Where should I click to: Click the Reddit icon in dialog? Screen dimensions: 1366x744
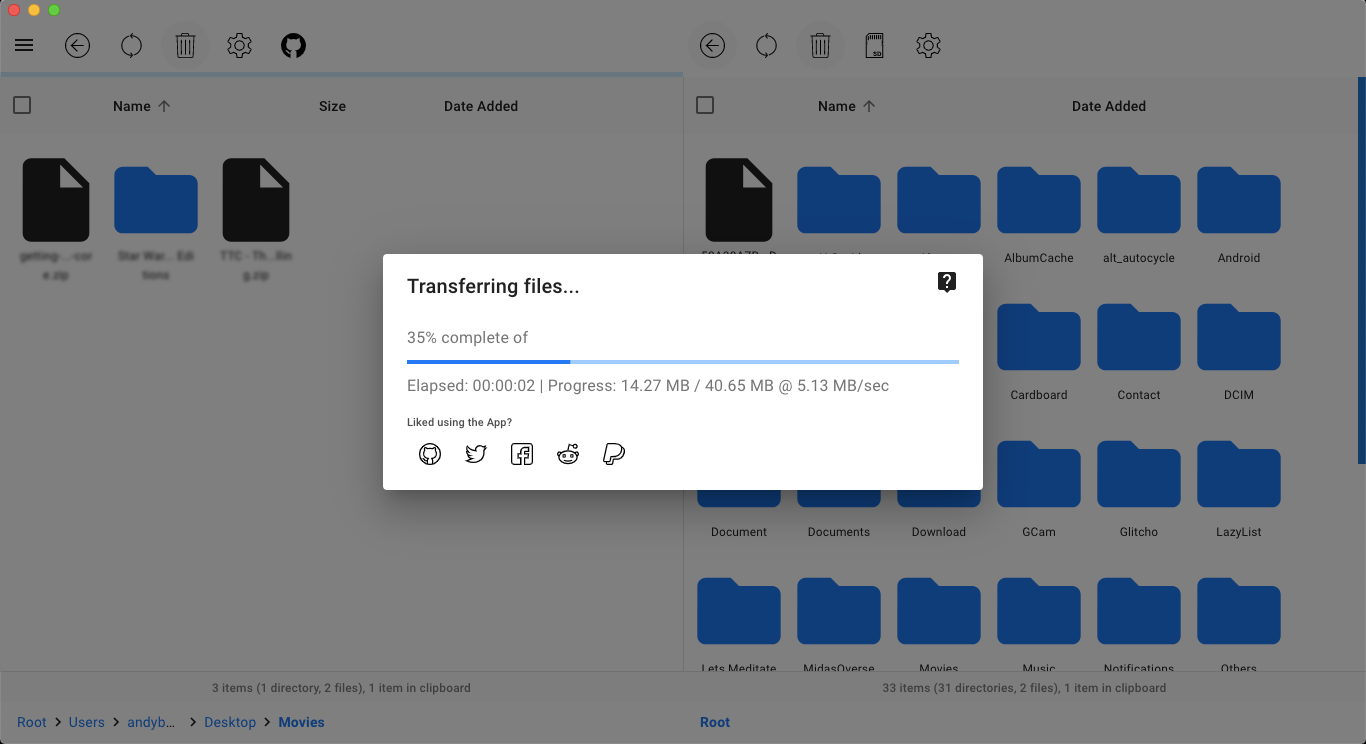(x=568, y=455)
